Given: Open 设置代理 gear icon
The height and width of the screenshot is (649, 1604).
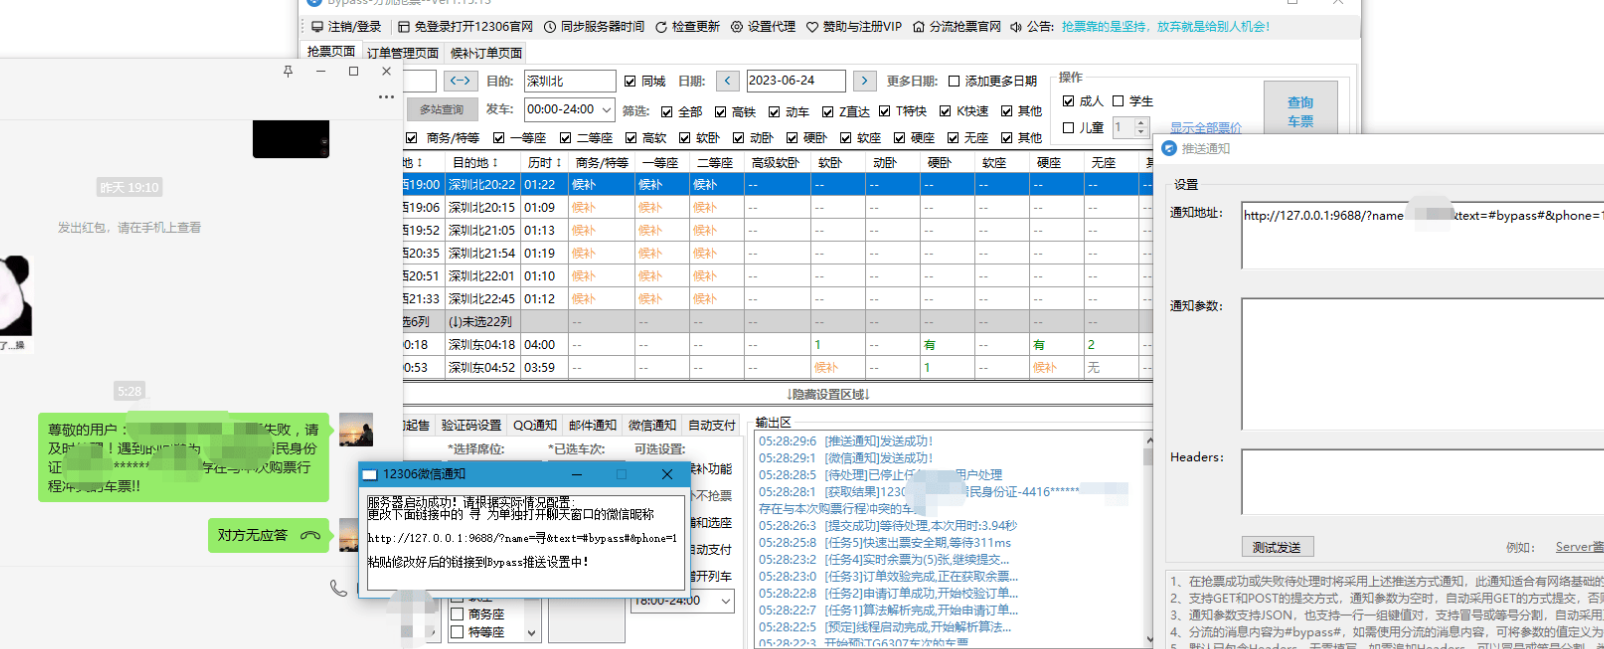Looking at the screenshot, I should (x=737, y=27).
